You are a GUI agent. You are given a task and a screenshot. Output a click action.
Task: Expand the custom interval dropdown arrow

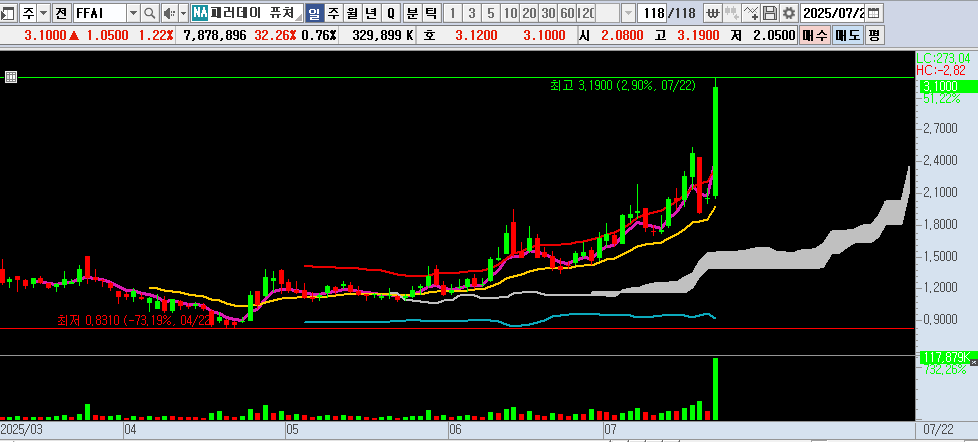point(628,12)
